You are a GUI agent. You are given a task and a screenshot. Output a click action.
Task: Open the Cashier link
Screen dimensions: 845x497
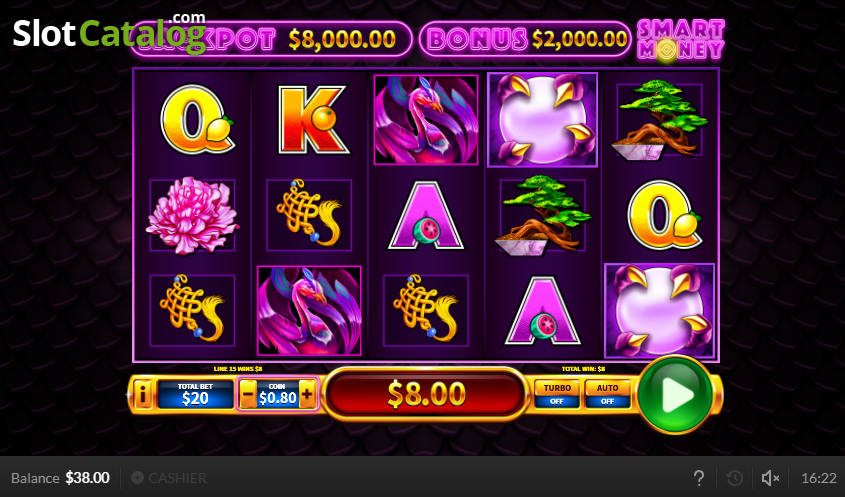pyautogui.click(x=169, y=478)
